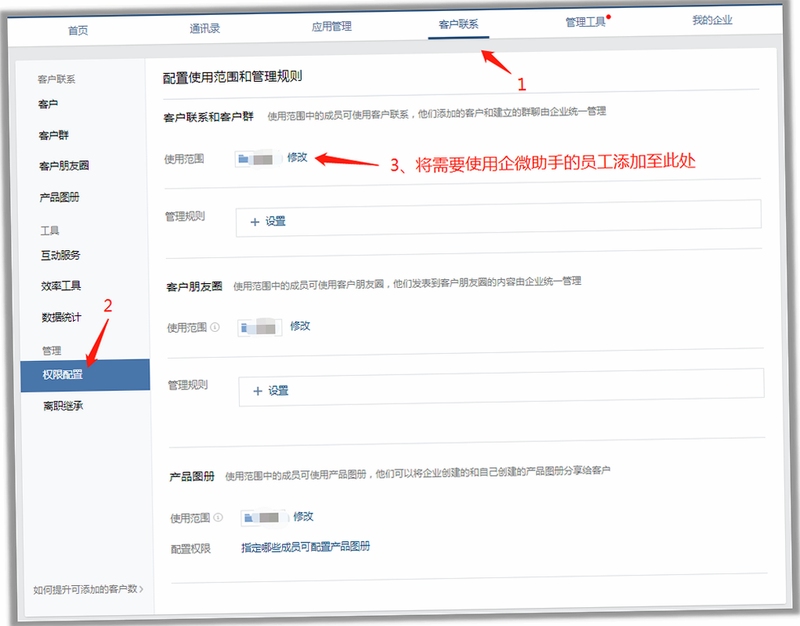
Task: Click folder tag in 客户朋友圈 使用范围
Action: coord(260,327)
